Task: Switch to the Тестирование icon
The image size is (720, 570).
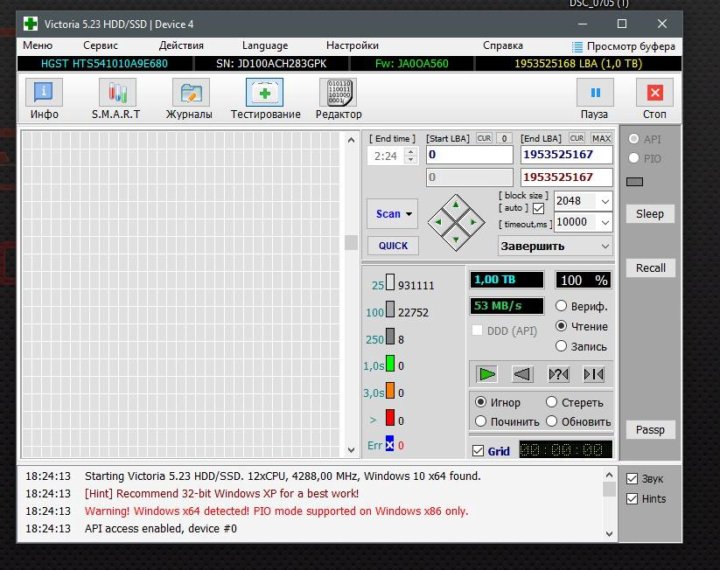Action: [x=265, y=95]
